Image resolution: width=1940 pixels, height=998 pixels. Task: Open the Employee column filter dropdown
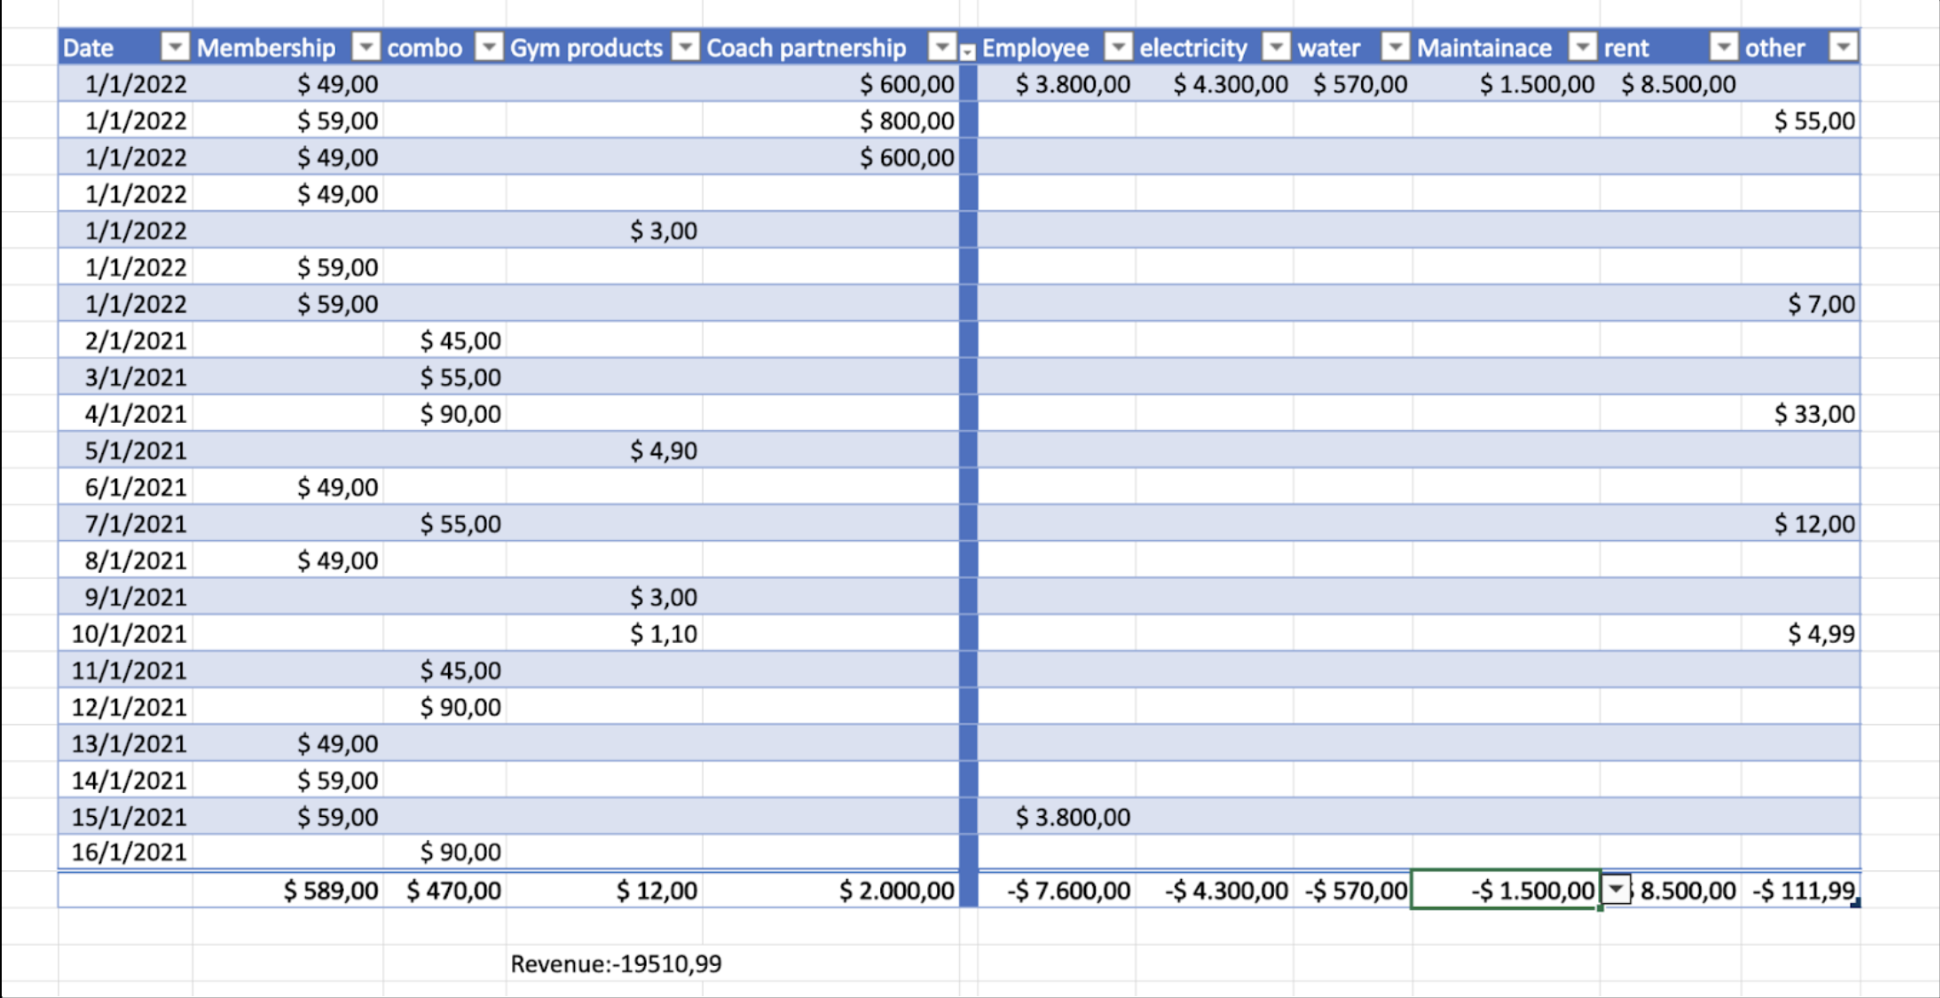(1119, 47)
